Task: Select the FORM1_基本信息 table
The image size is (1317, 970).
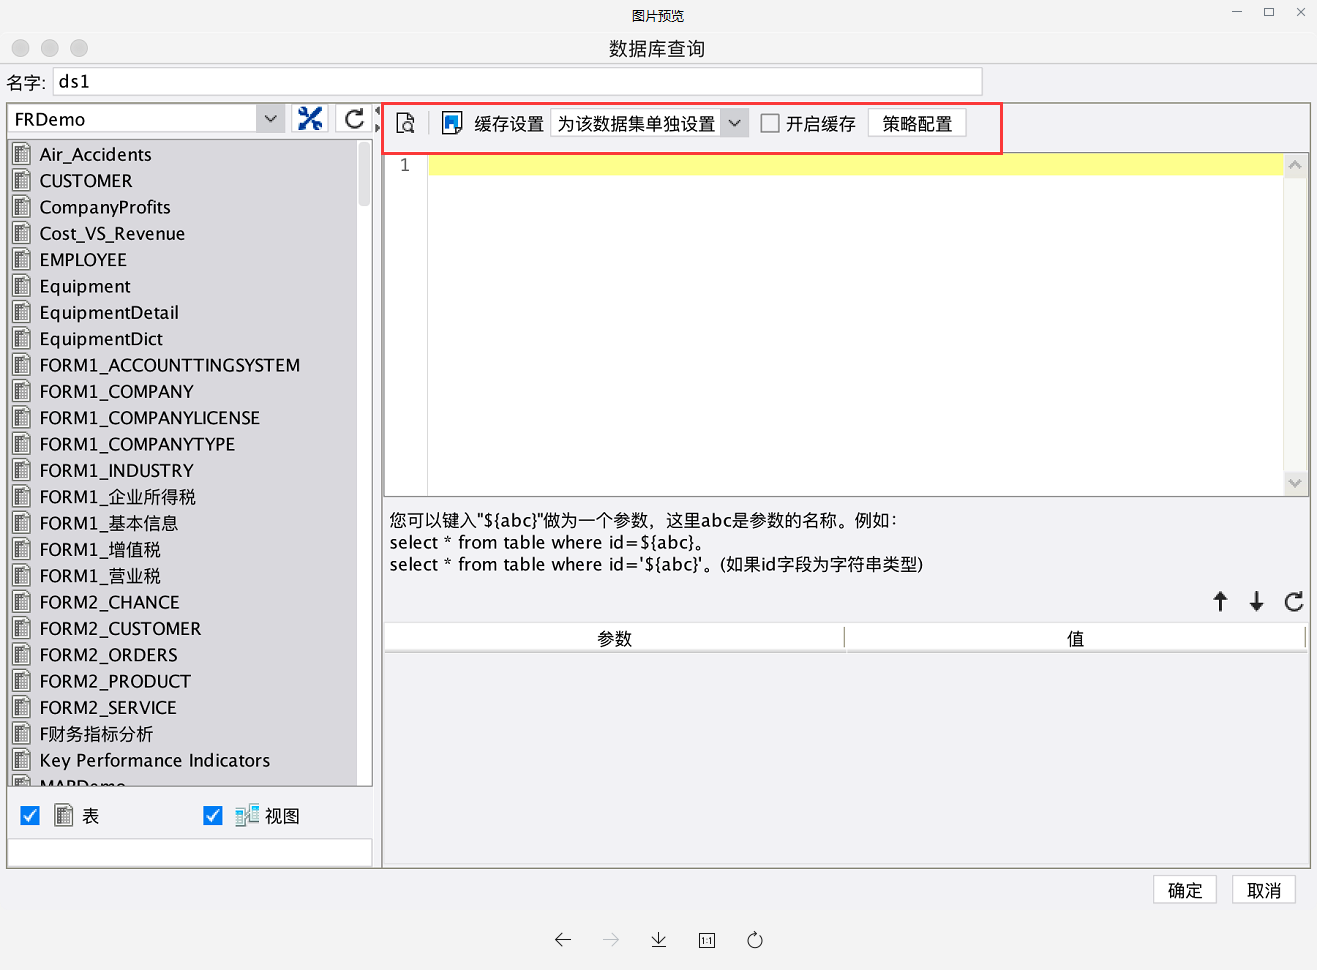Action: point(109,523)
